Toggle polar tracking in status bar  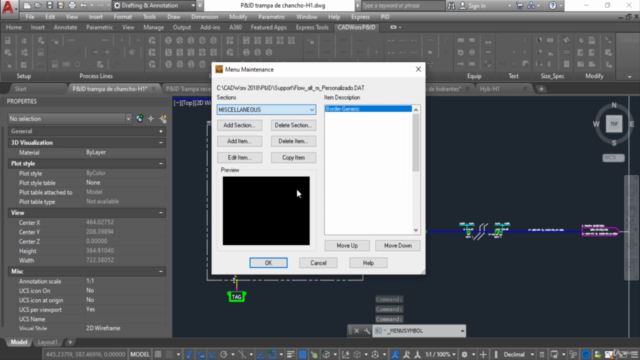pos(224,354)
